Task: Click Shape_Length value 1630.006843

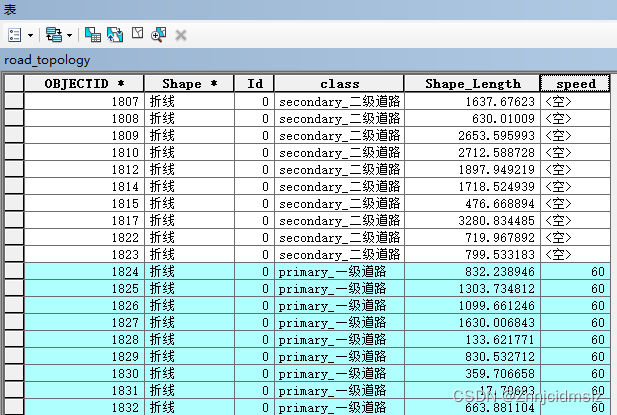Action: (496, 323)
